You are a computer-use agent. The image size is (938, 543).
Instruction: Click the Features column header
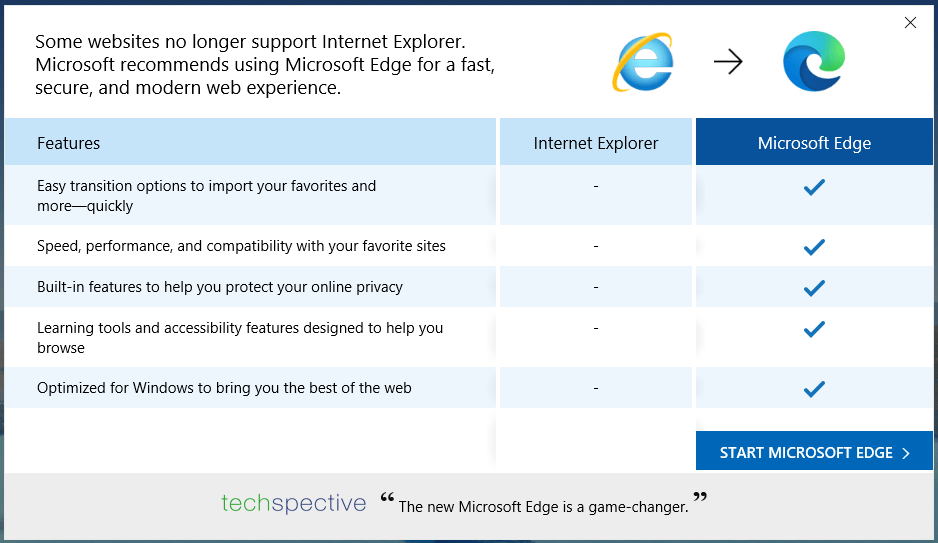coord(251,142)
